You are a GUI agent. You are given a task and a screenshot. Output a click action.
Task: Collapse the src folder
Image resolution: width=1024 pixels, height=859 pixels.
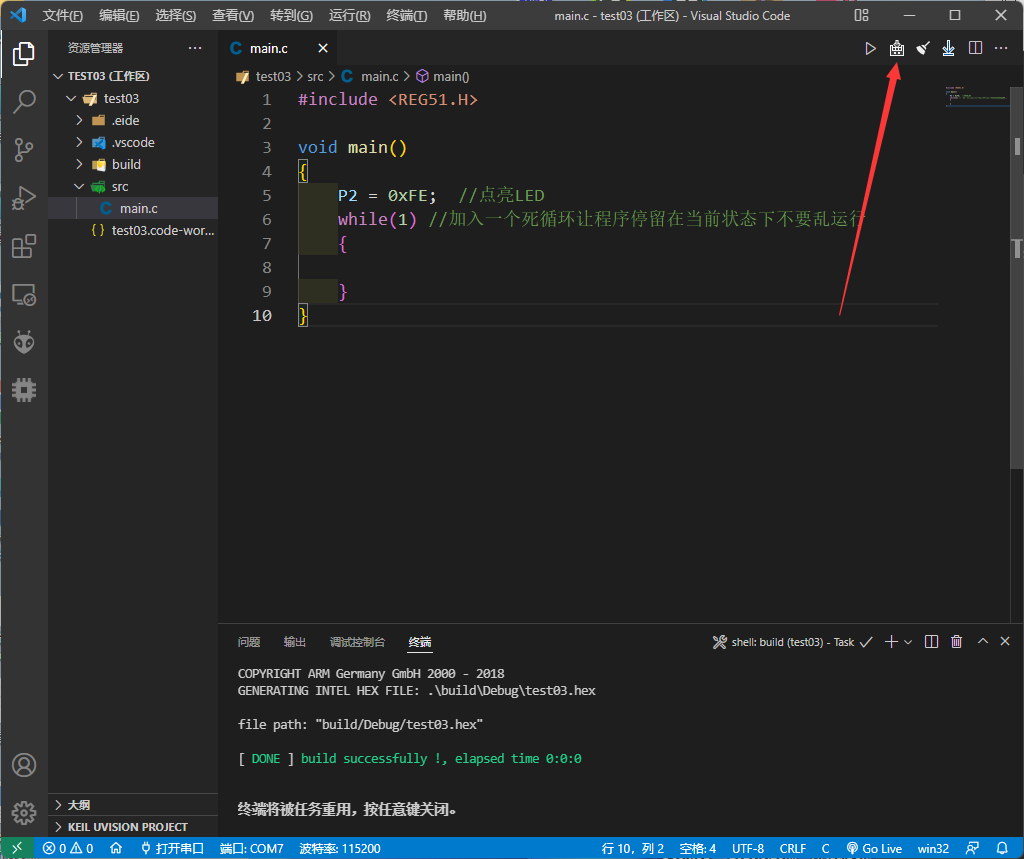[79, 186]
